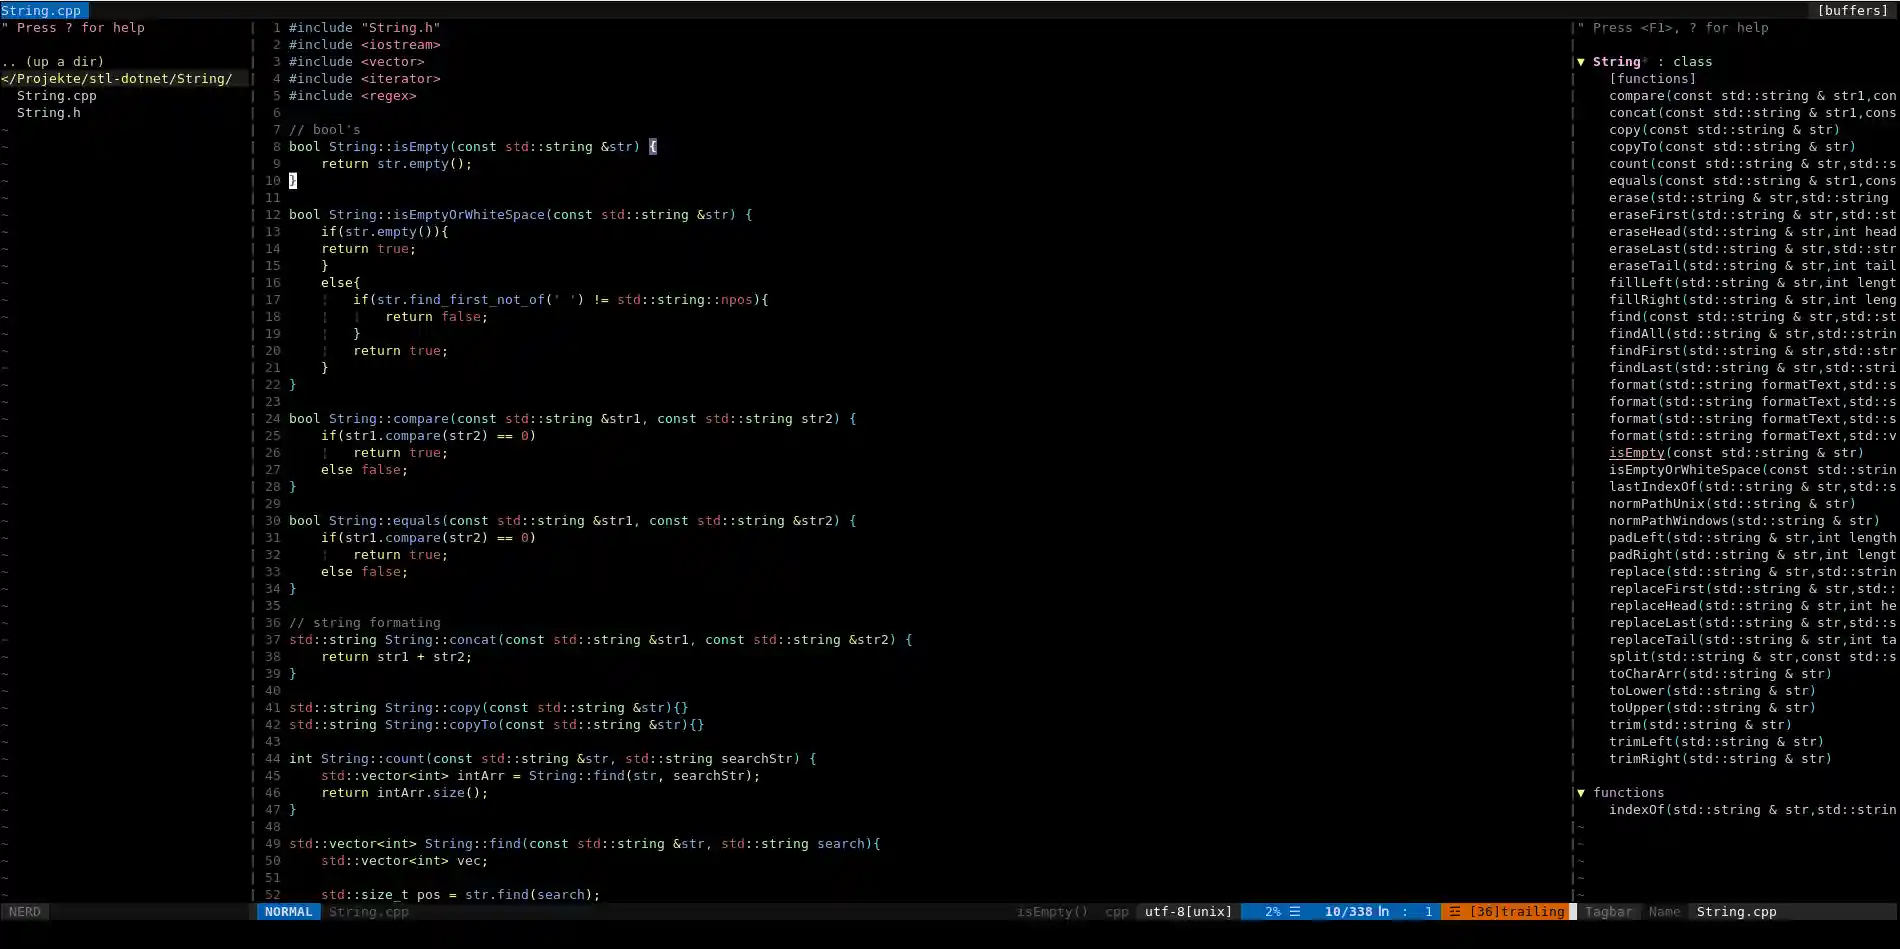This screenshot has height=949, width=1900.
Task: Click the line percentage icon in statusline
Action: tap(1295, 912)
